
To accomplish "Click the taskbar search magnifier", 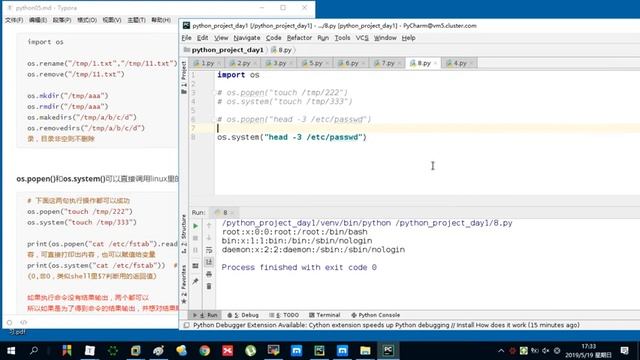I will tap(34, 351).
